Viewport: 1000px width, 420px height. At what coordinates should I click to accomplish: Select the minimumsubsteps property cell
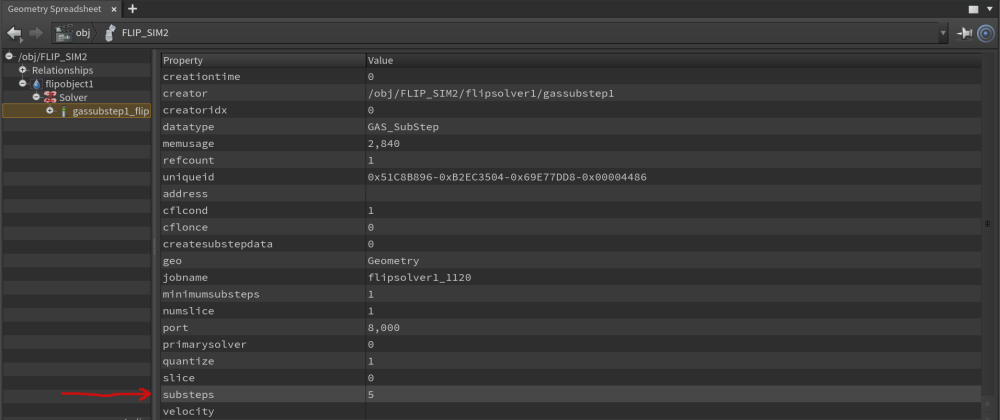click(263, 294)
